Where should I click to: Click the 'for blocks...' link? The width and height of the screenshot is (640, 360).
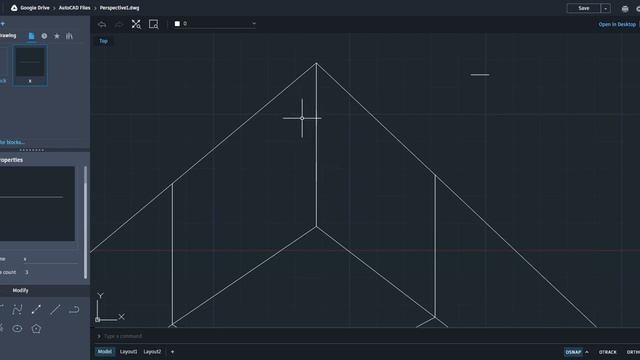(12, 142)
